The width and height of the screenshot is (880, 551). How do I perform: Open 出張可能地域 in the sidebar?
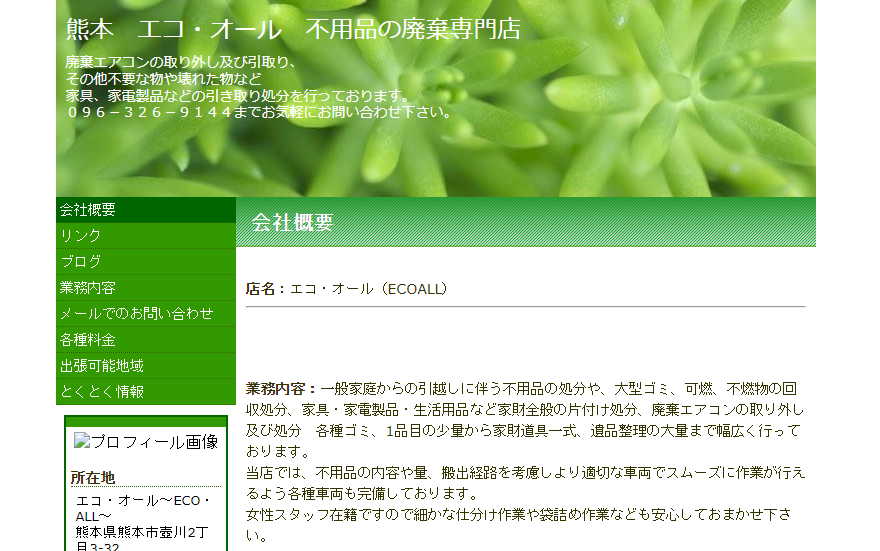[x=145, y=366]
